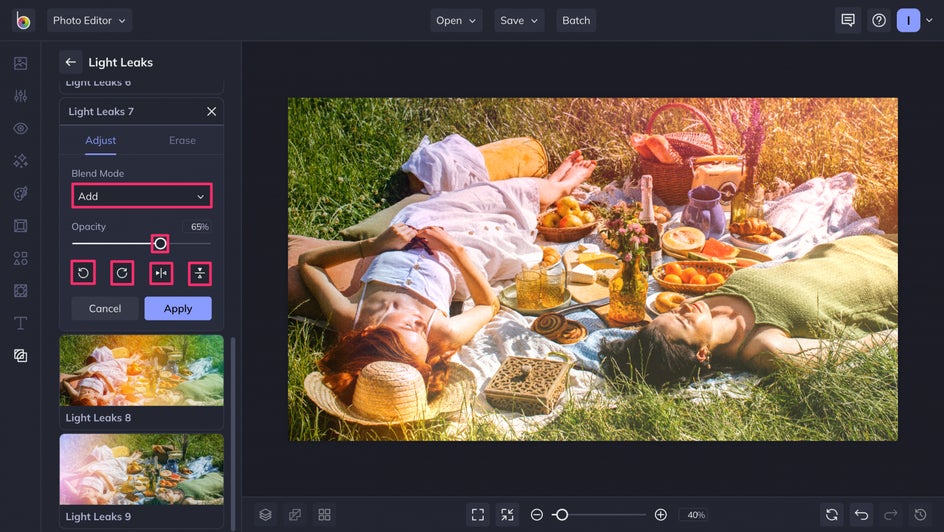Click the resize canvas icon in bottom bar

coord(295,515)
